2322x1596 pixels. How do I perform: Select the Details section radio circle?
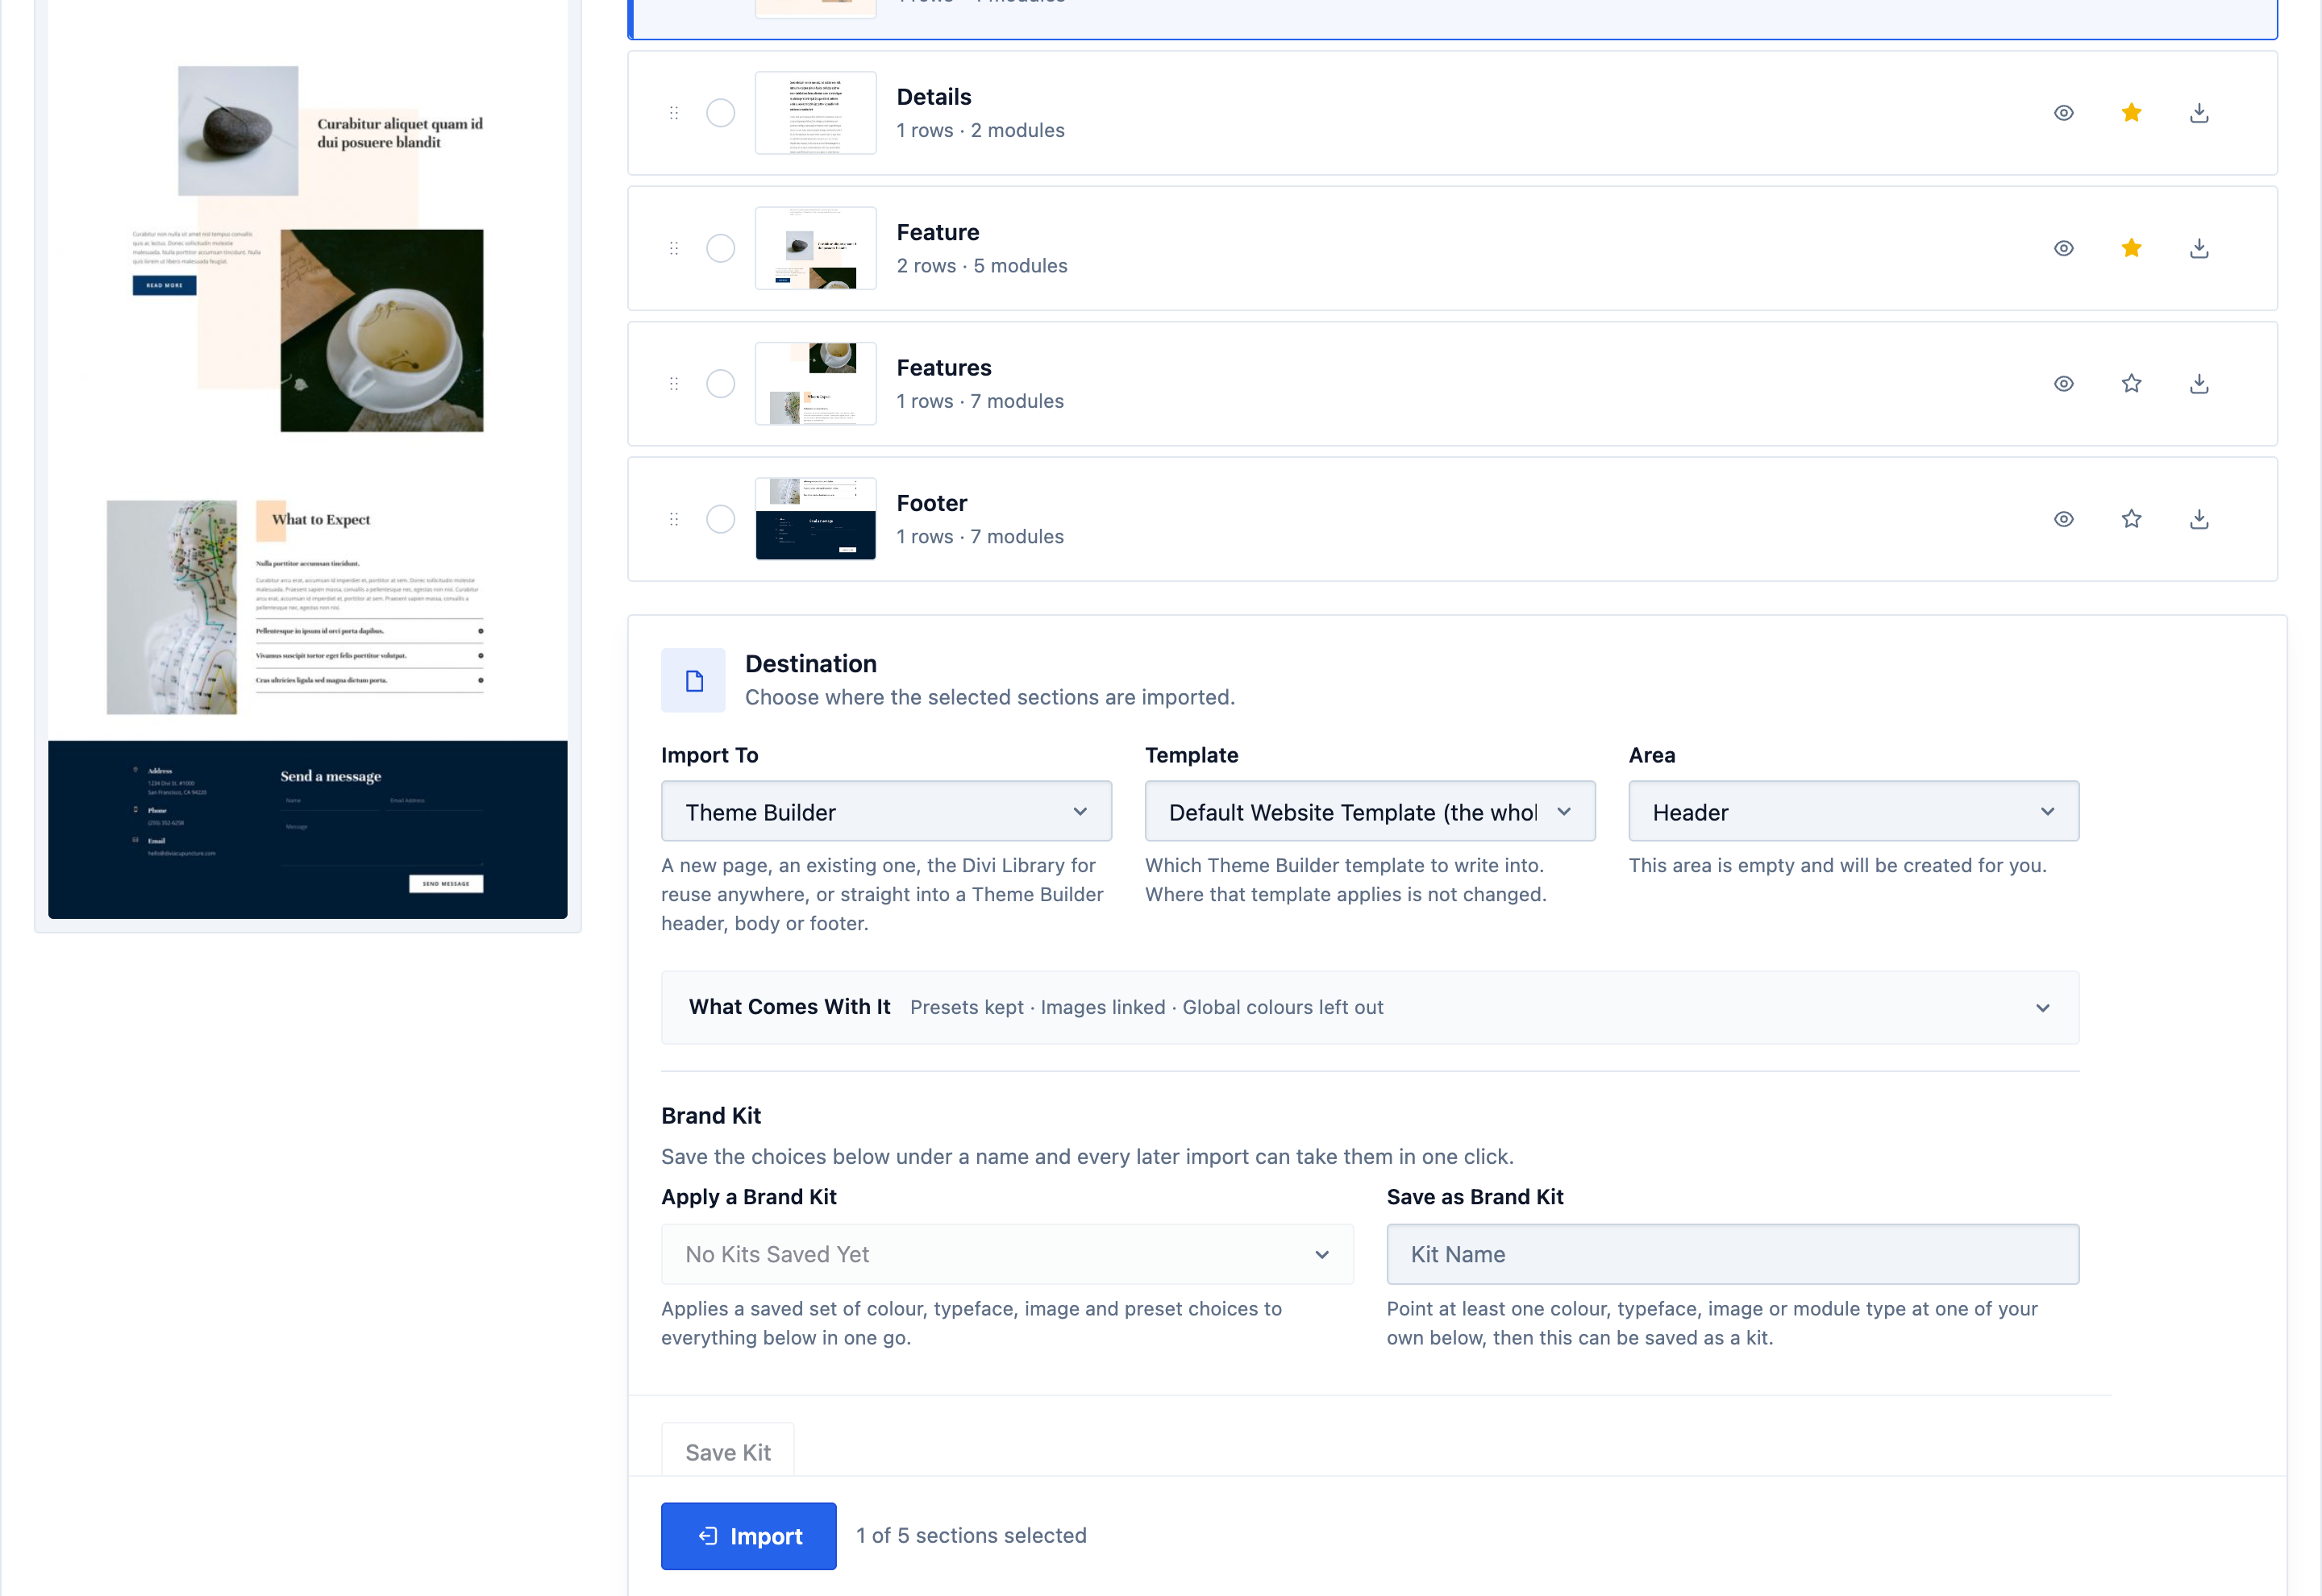tap(720, 113)
